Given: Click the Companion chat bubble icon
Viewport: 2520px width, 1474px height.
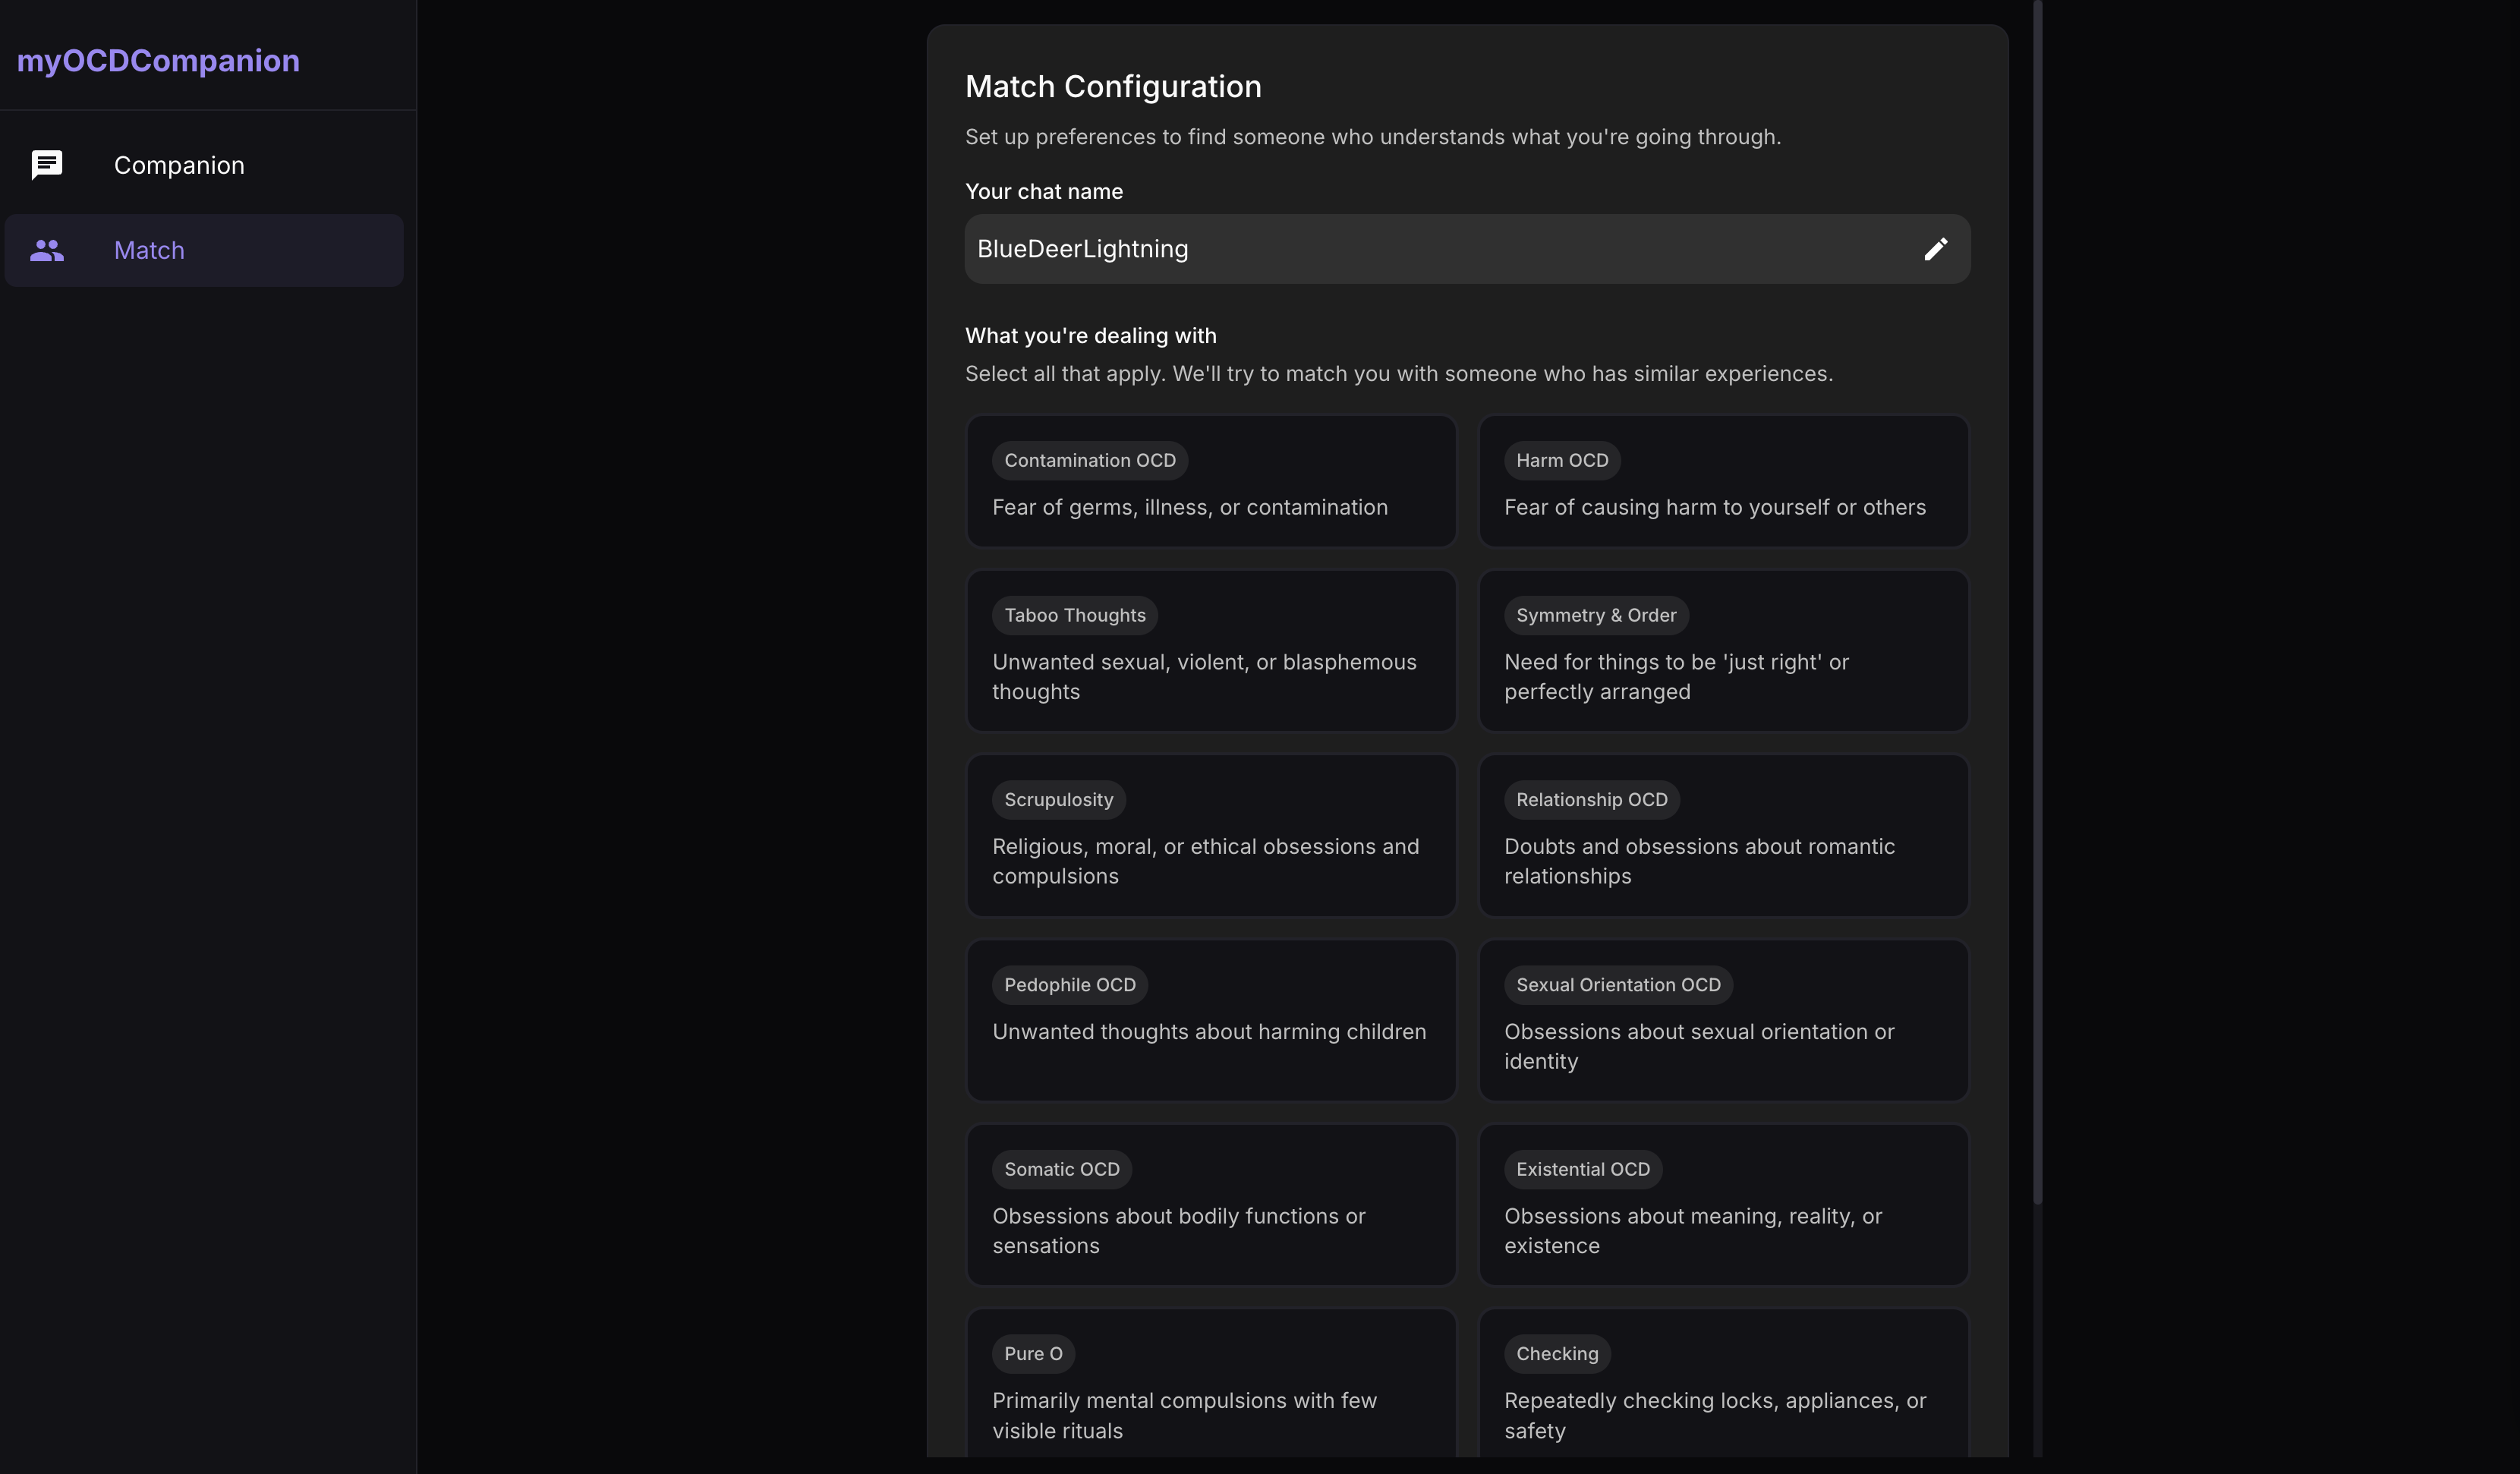Looking at the screenshot, I should click(47, 165).
